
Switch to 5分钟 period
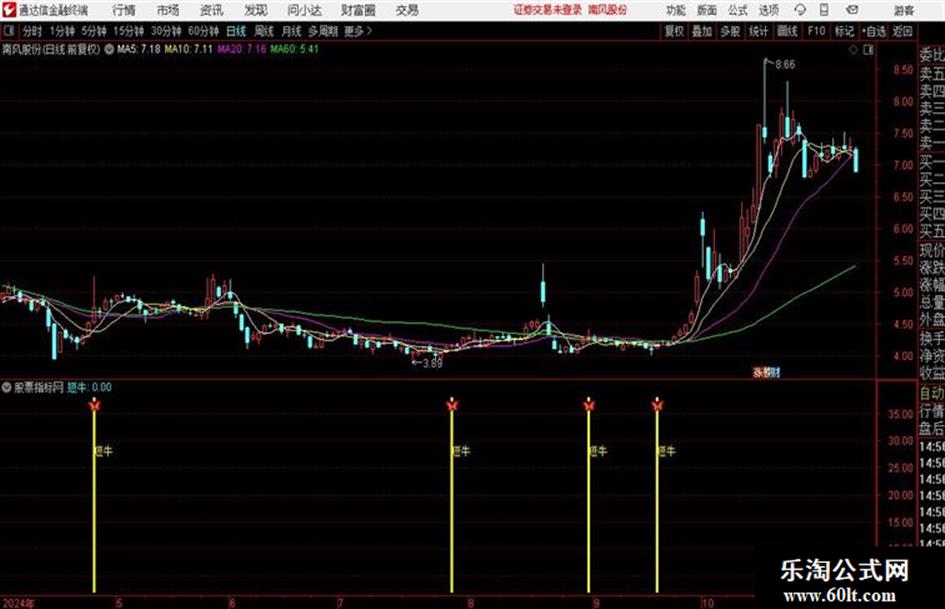pos(93,31)
